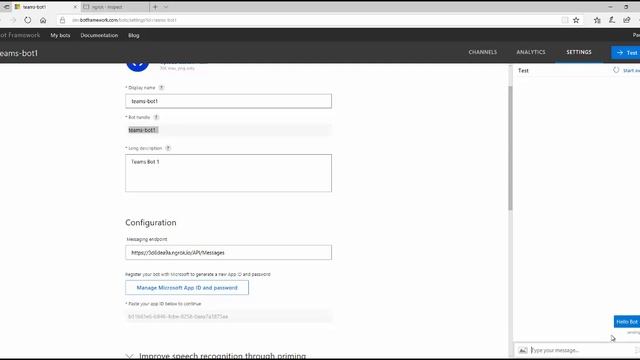Image resolution: width=640 pixels, height=360 pixels.
Task: Open Documentation in navigation
Action: coord(99,36)
